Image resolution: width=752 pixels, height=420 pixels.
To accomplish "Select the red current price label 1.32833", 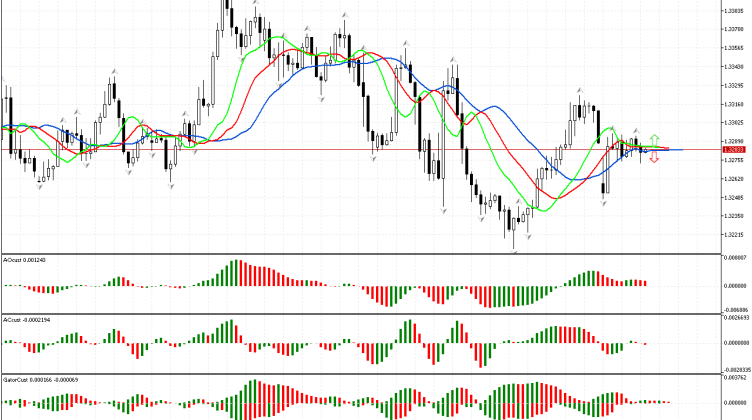I will [733, 150].
